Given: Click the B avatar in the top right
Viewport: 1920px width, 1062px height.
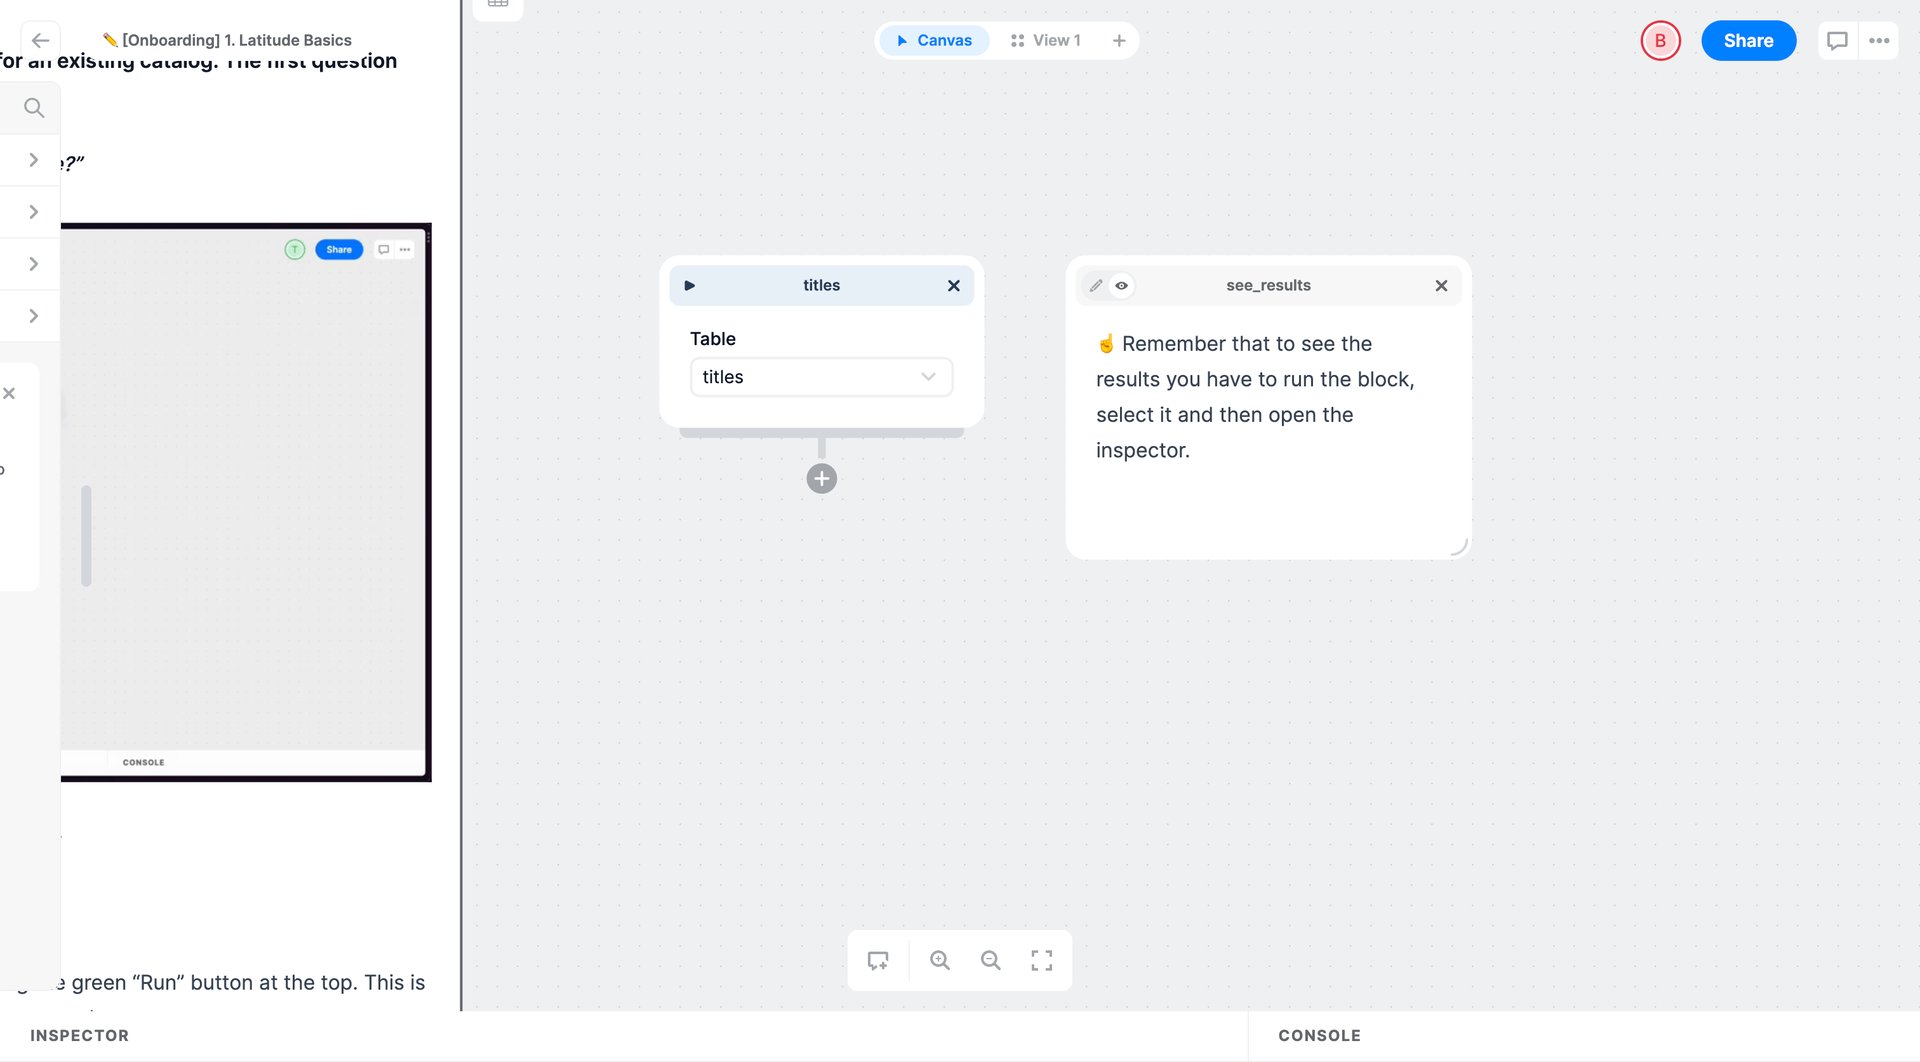Looking at the screenshot, I should [x=1661, y=41].
